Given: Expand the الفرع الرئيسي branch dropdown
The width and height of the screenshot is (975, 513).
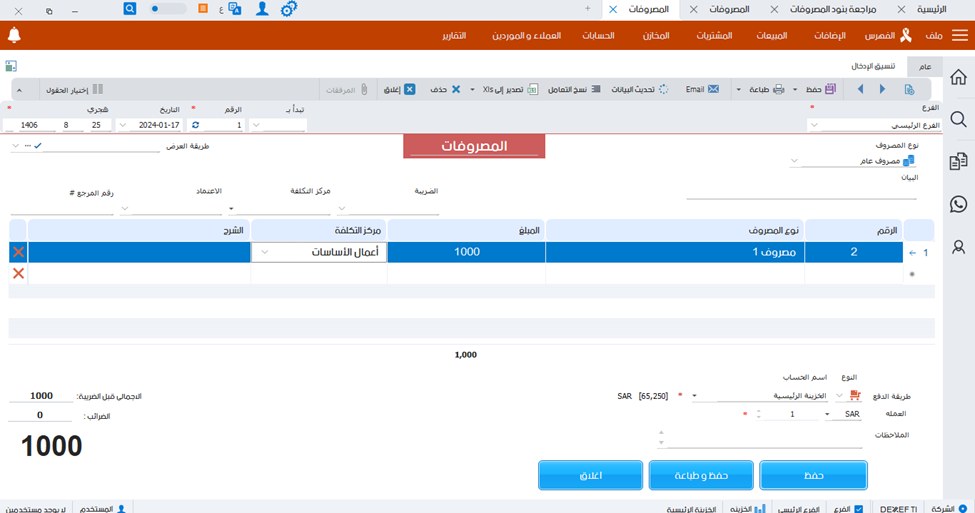Looking at the screenshot, I should [813, 125].
